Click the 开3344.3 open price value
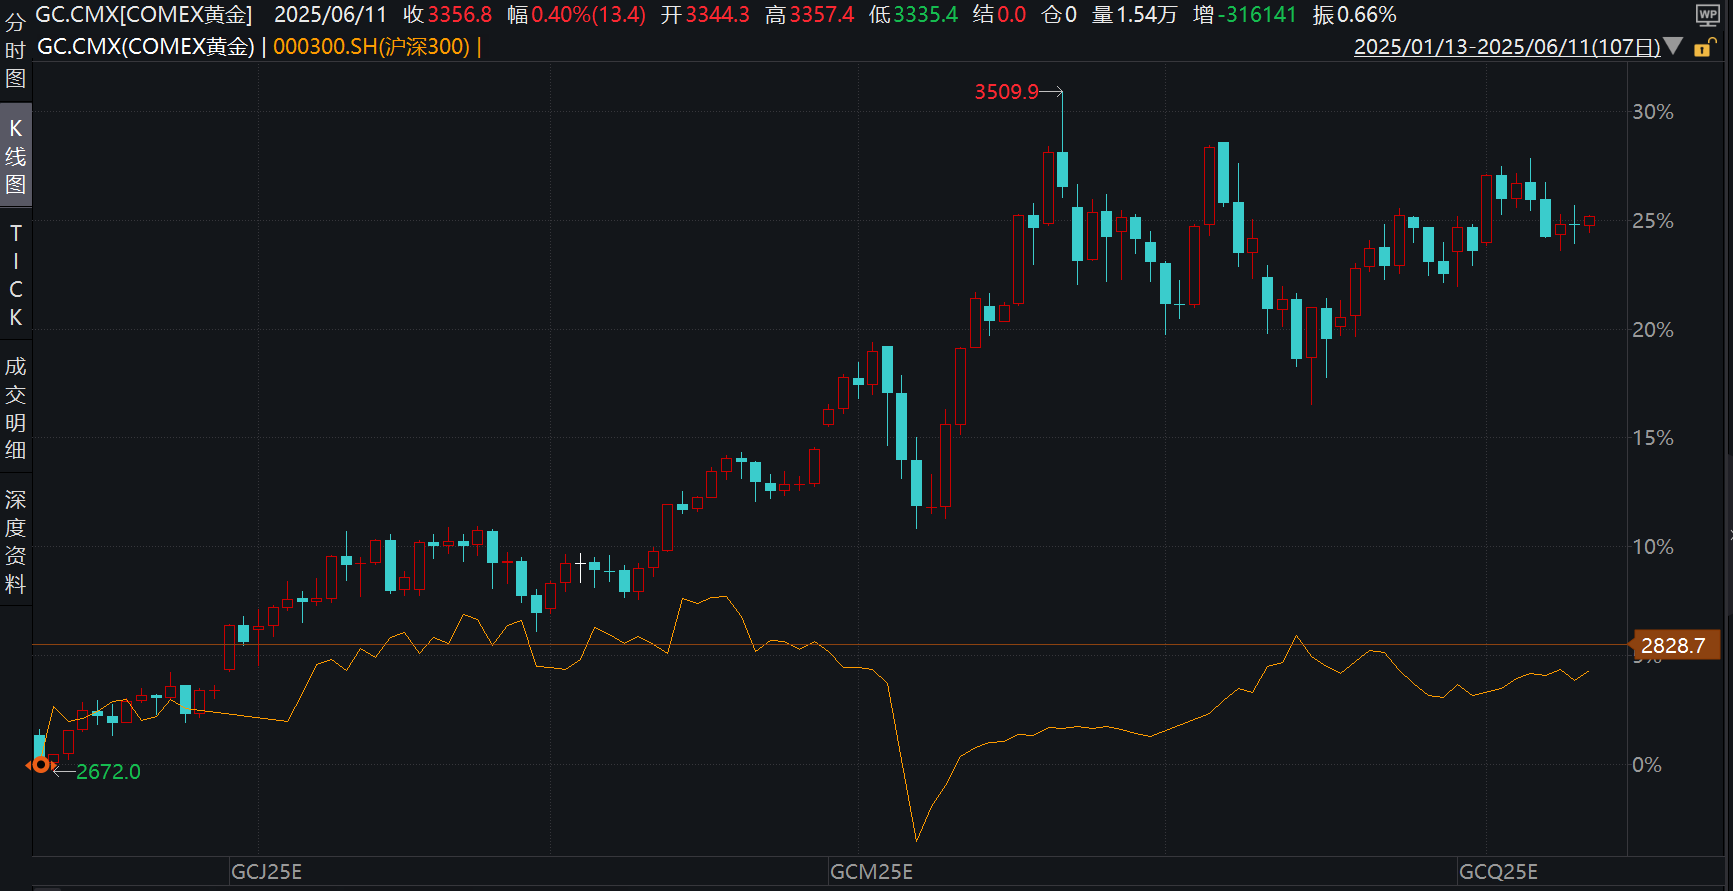The image size is (1733, 891). click(705, 15)
